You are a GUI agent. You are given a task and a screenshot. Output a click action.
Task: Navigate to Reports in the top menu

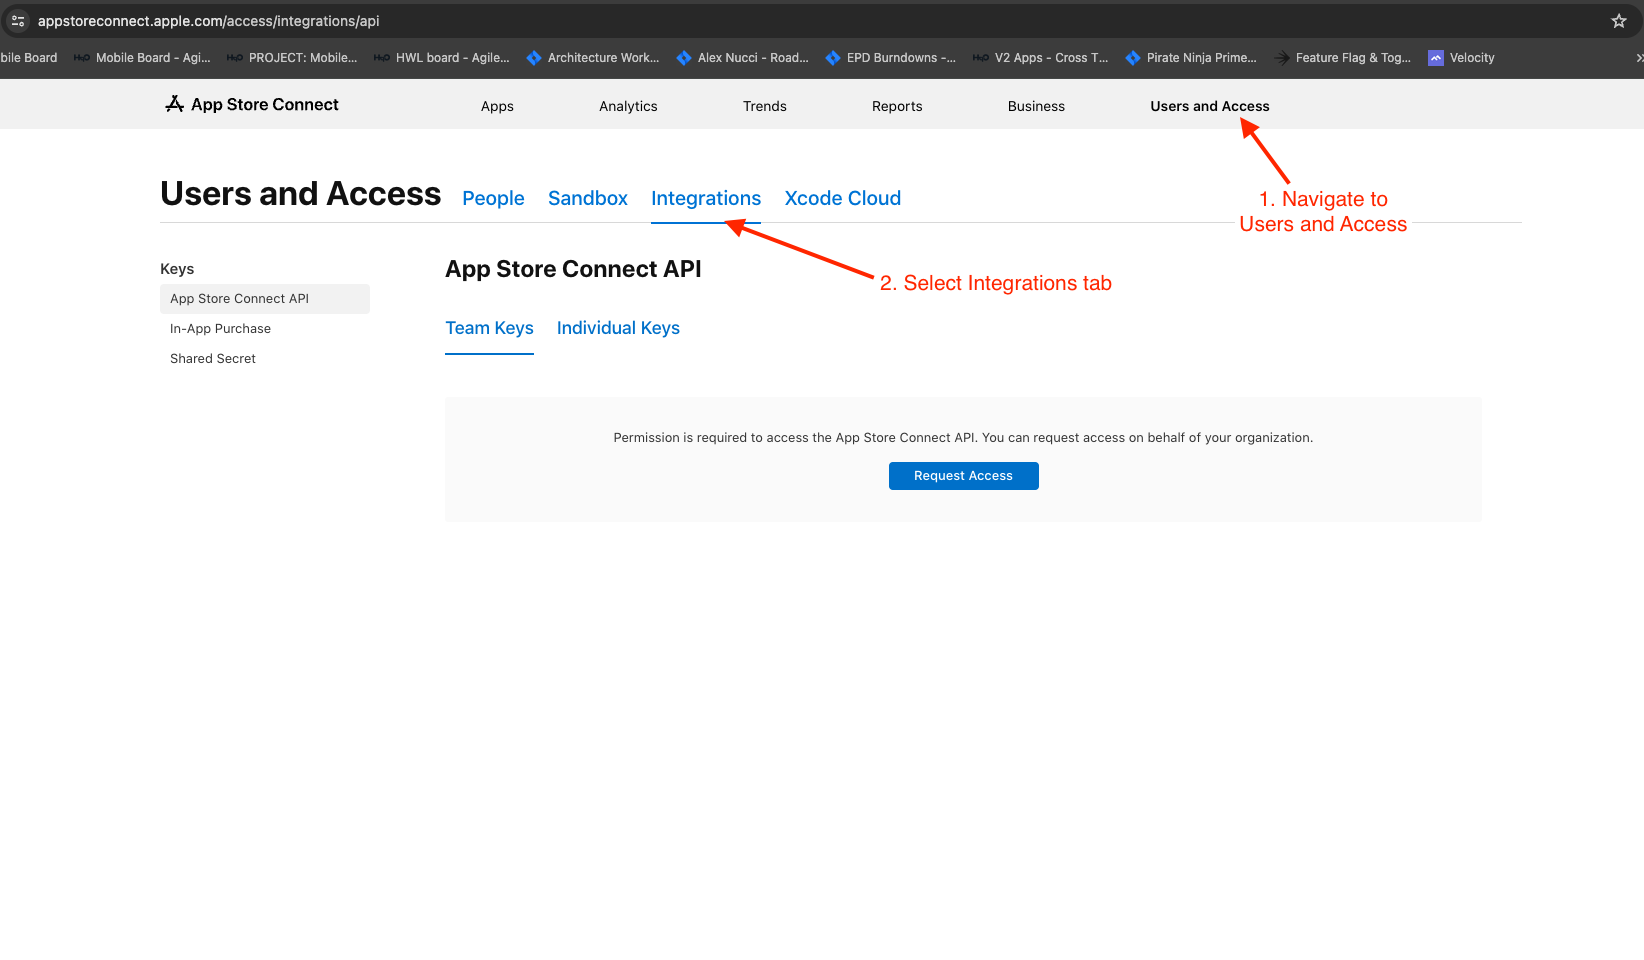(x=896, y=106)
